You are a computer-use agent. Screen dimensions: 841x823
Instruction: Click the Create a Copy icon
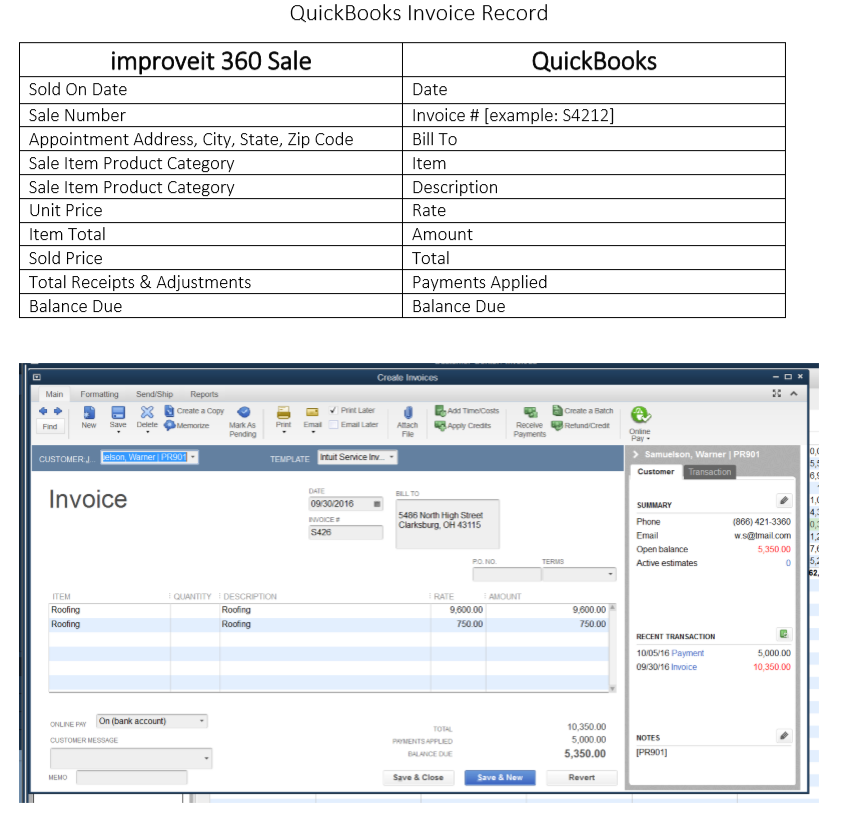[170, 411]
